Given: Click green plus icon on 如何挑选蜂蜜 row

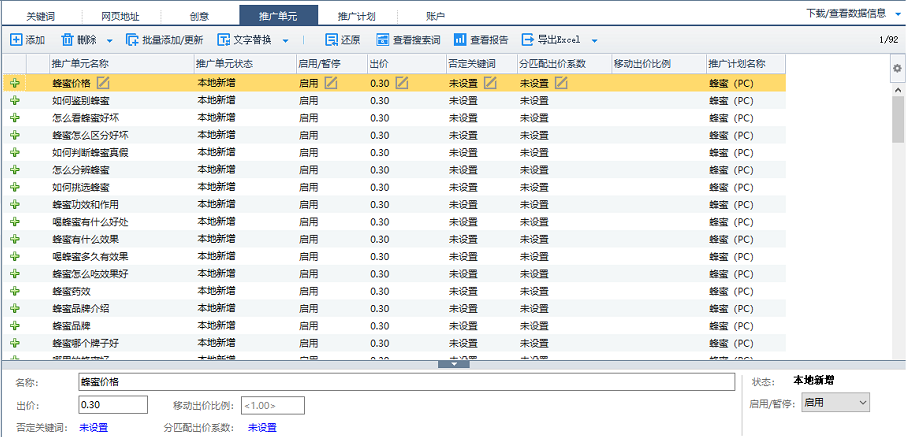Looking at the screenshot, I should [15, 188].
